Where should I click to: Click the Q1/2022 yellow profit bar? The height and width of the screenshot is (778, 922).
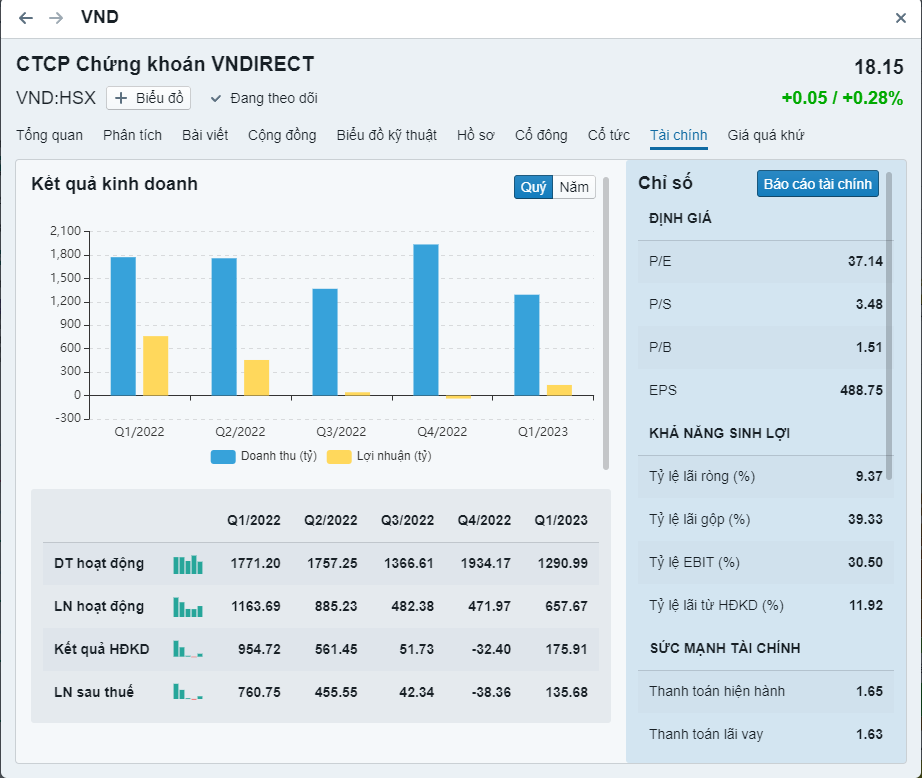click(x=155, y=366)
